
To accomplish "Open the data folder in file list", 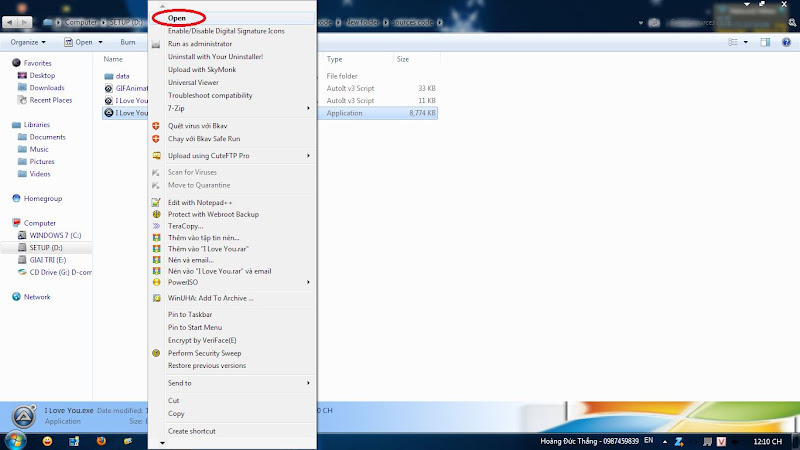I will (122, 76).
